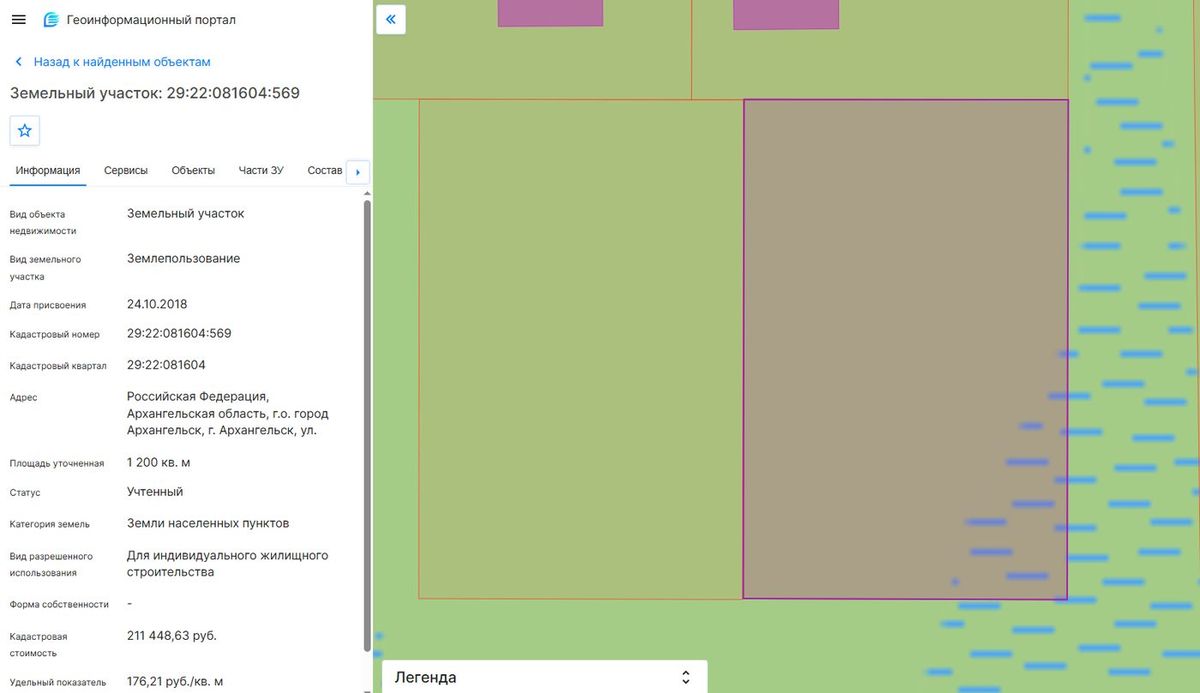The width and height of the screenshot is (1200, 693).
Task: Expand the Легенда panel
Action: click(545, 677)
